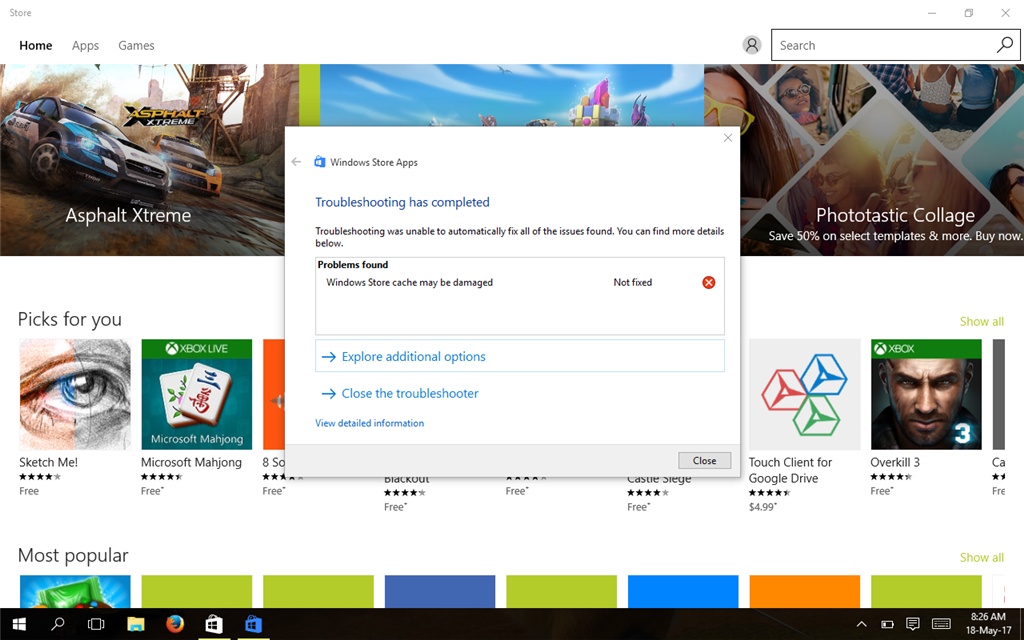Select the Home tab
This screenshot has height=640, width=1024.
pos(36,46)
